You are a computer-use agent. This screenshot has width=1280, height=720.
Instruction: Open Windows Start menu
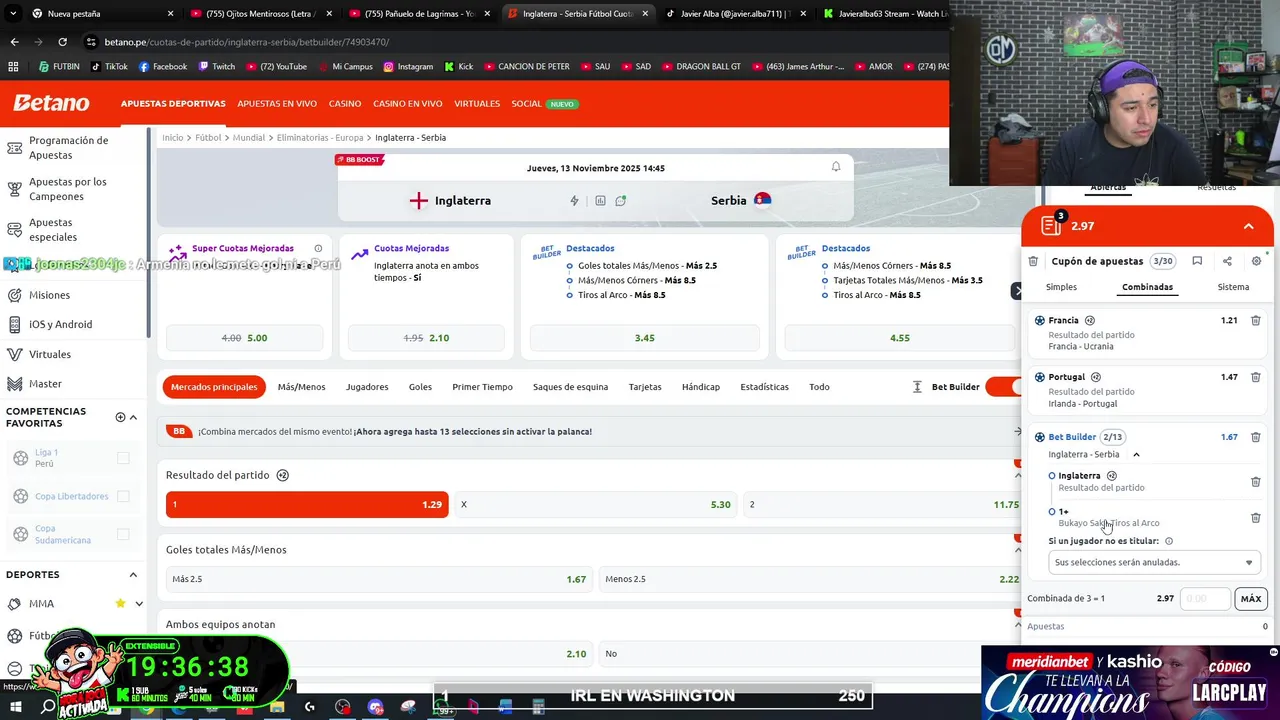pos(15,707)
